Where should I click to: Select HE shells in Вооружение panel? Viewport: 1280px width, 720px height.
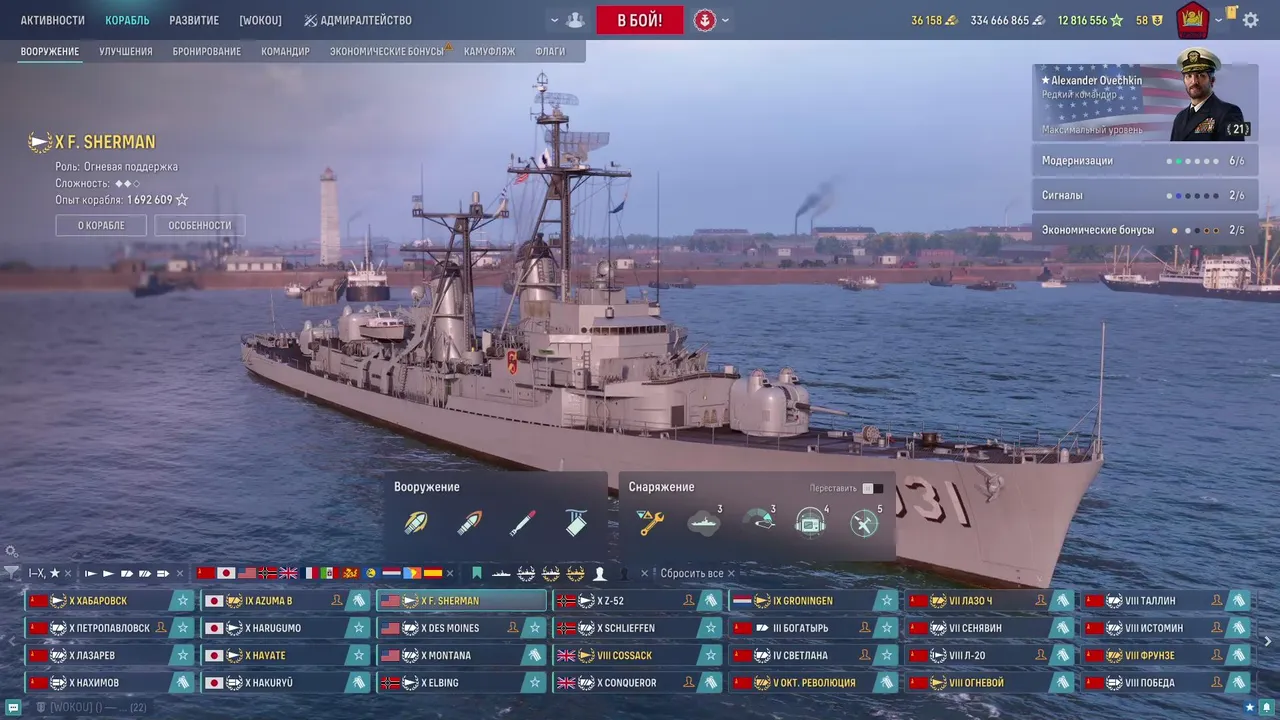pos(415,522)
